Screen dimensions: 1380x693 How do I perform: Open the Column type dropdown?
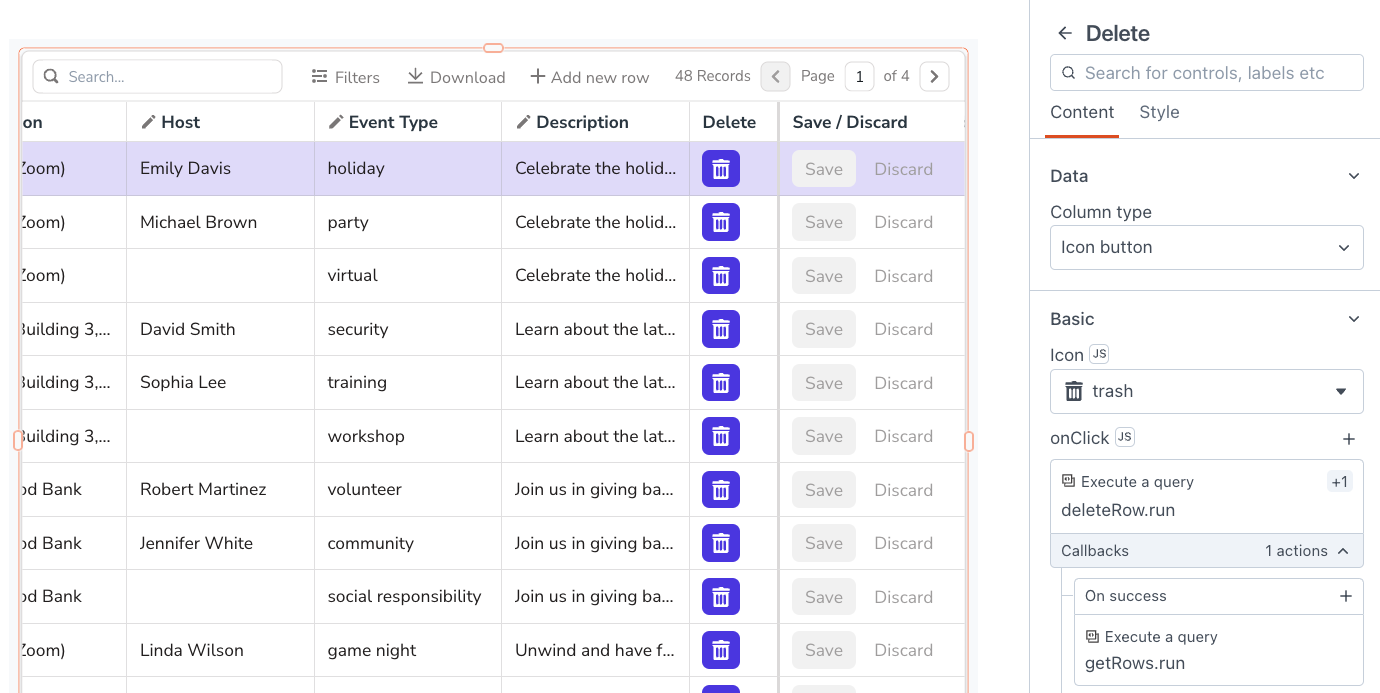(1206, 247)
